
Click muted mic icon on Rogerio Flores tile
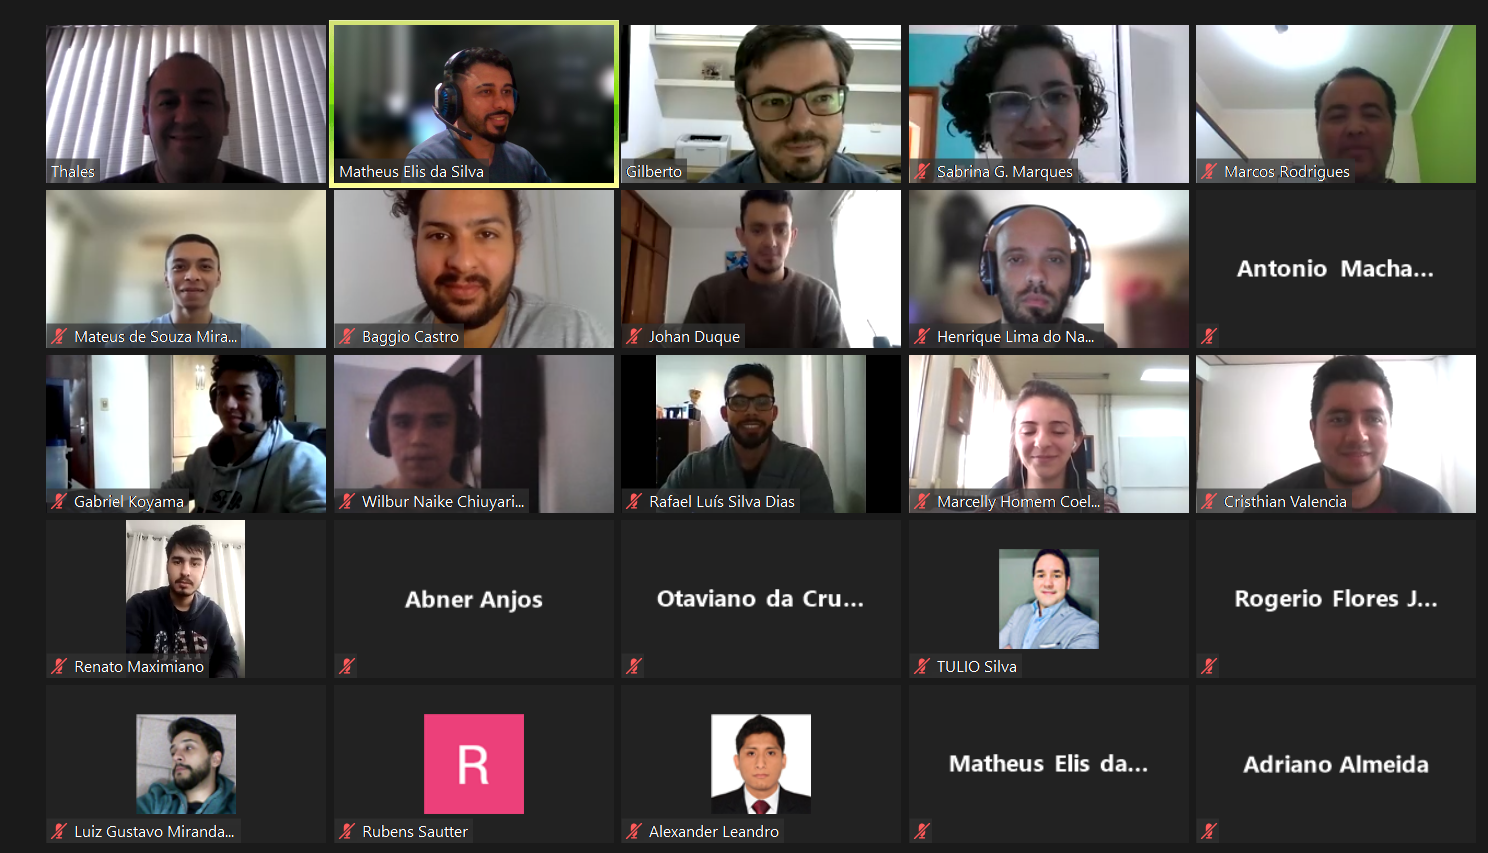coord(1209,666)
